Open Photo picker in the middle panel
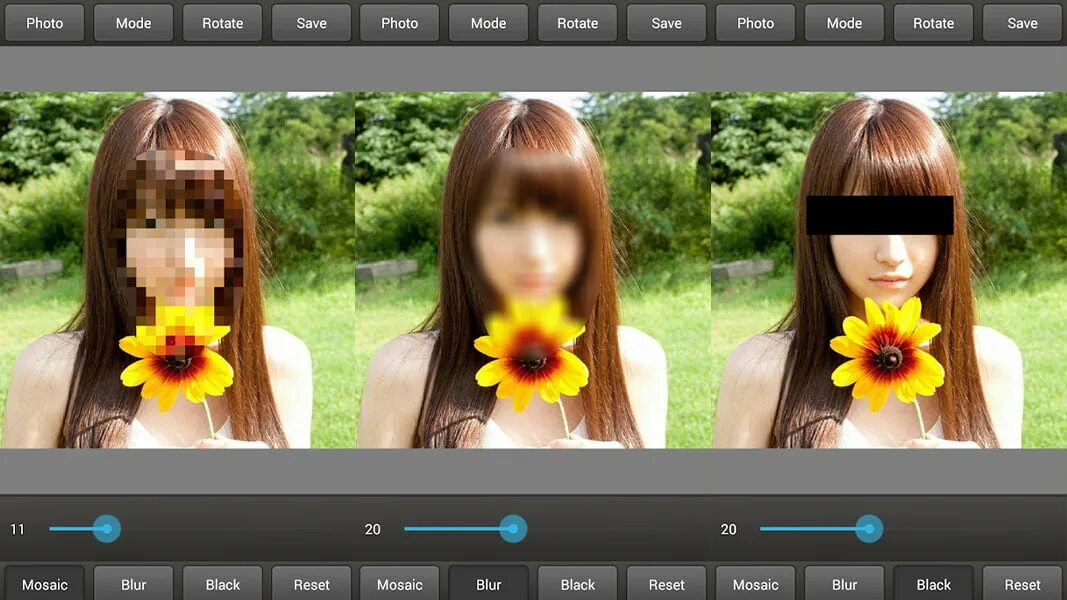 tap(399, 23)
